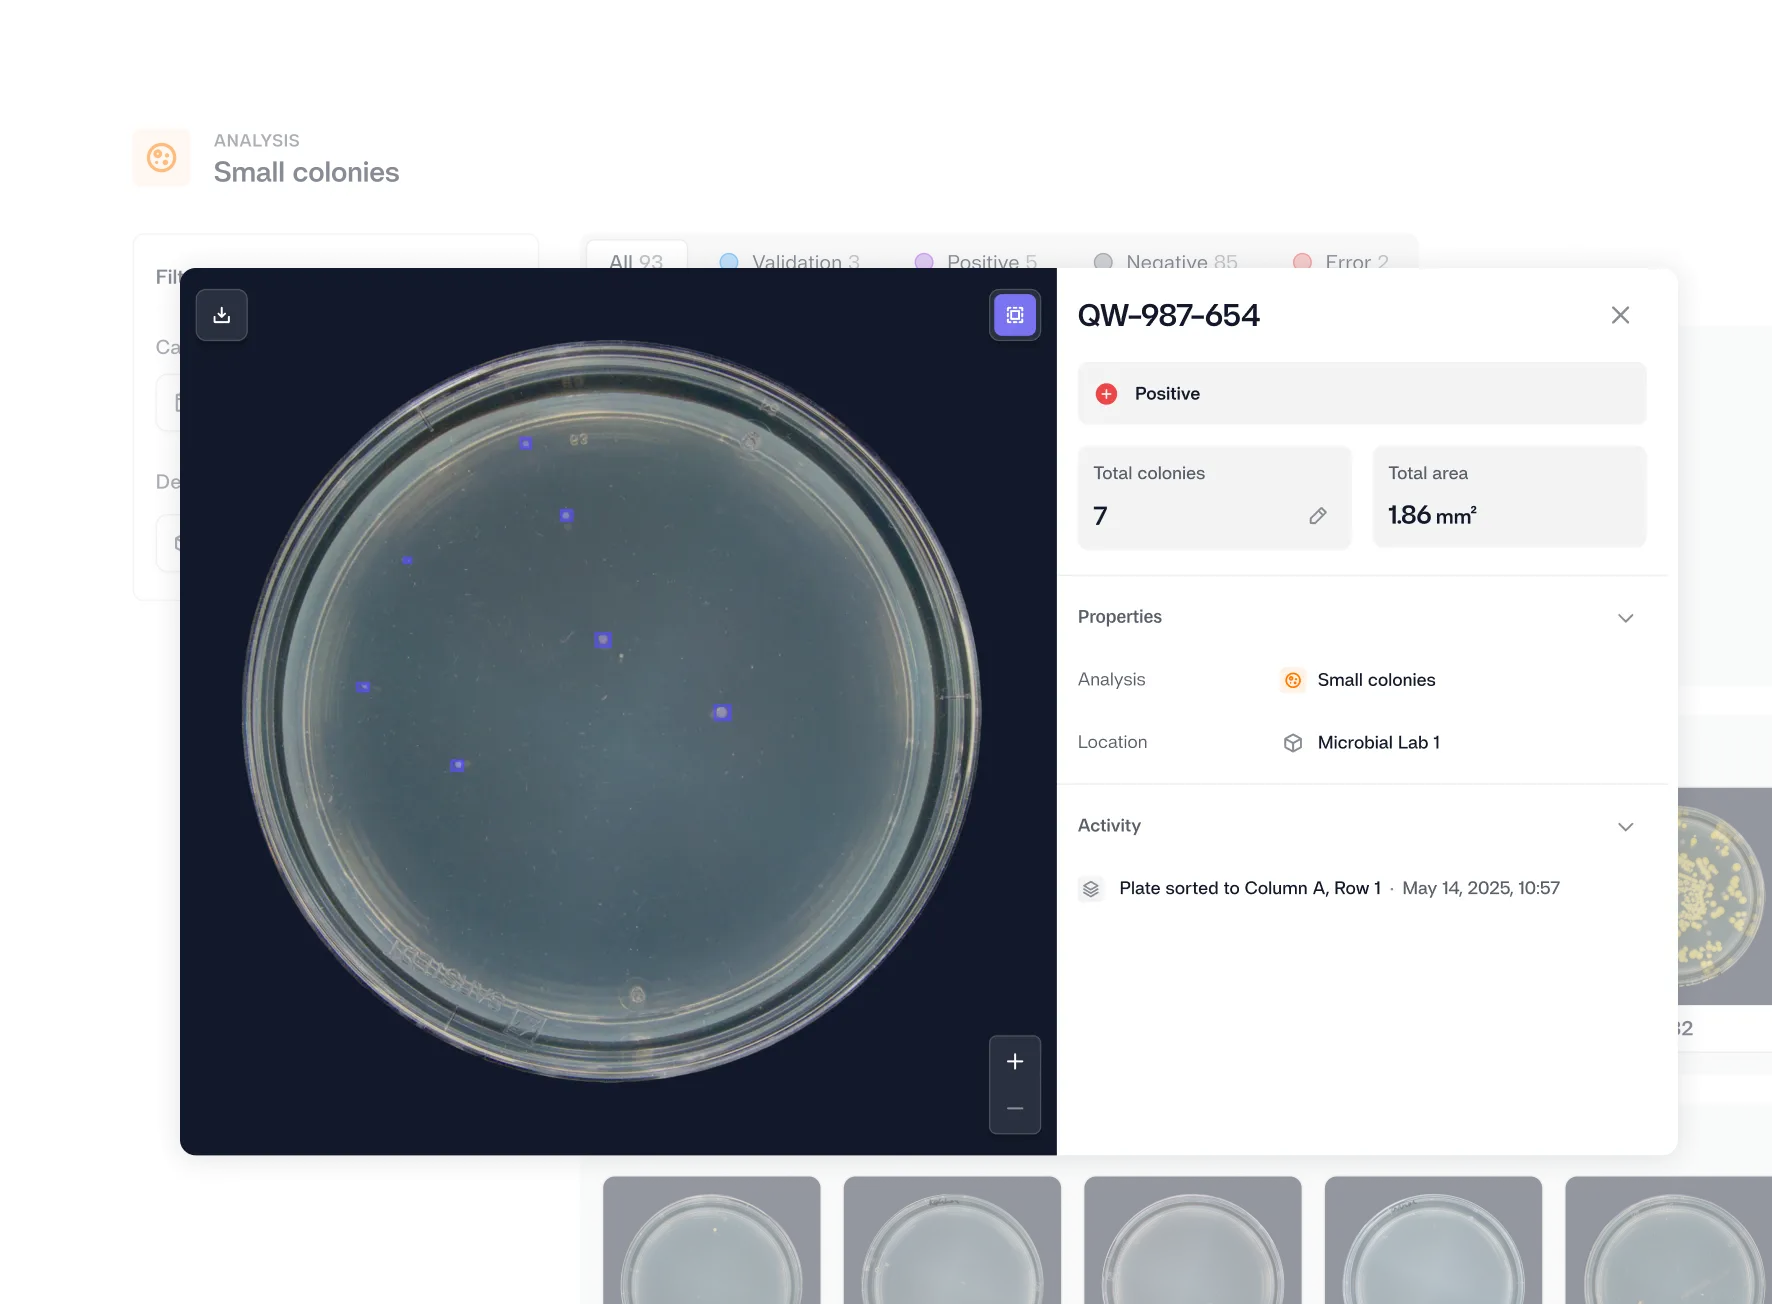Toggle colony detection overlay button
1772x1304 pixels.
pyautogui.click(x=1015, y=315)
